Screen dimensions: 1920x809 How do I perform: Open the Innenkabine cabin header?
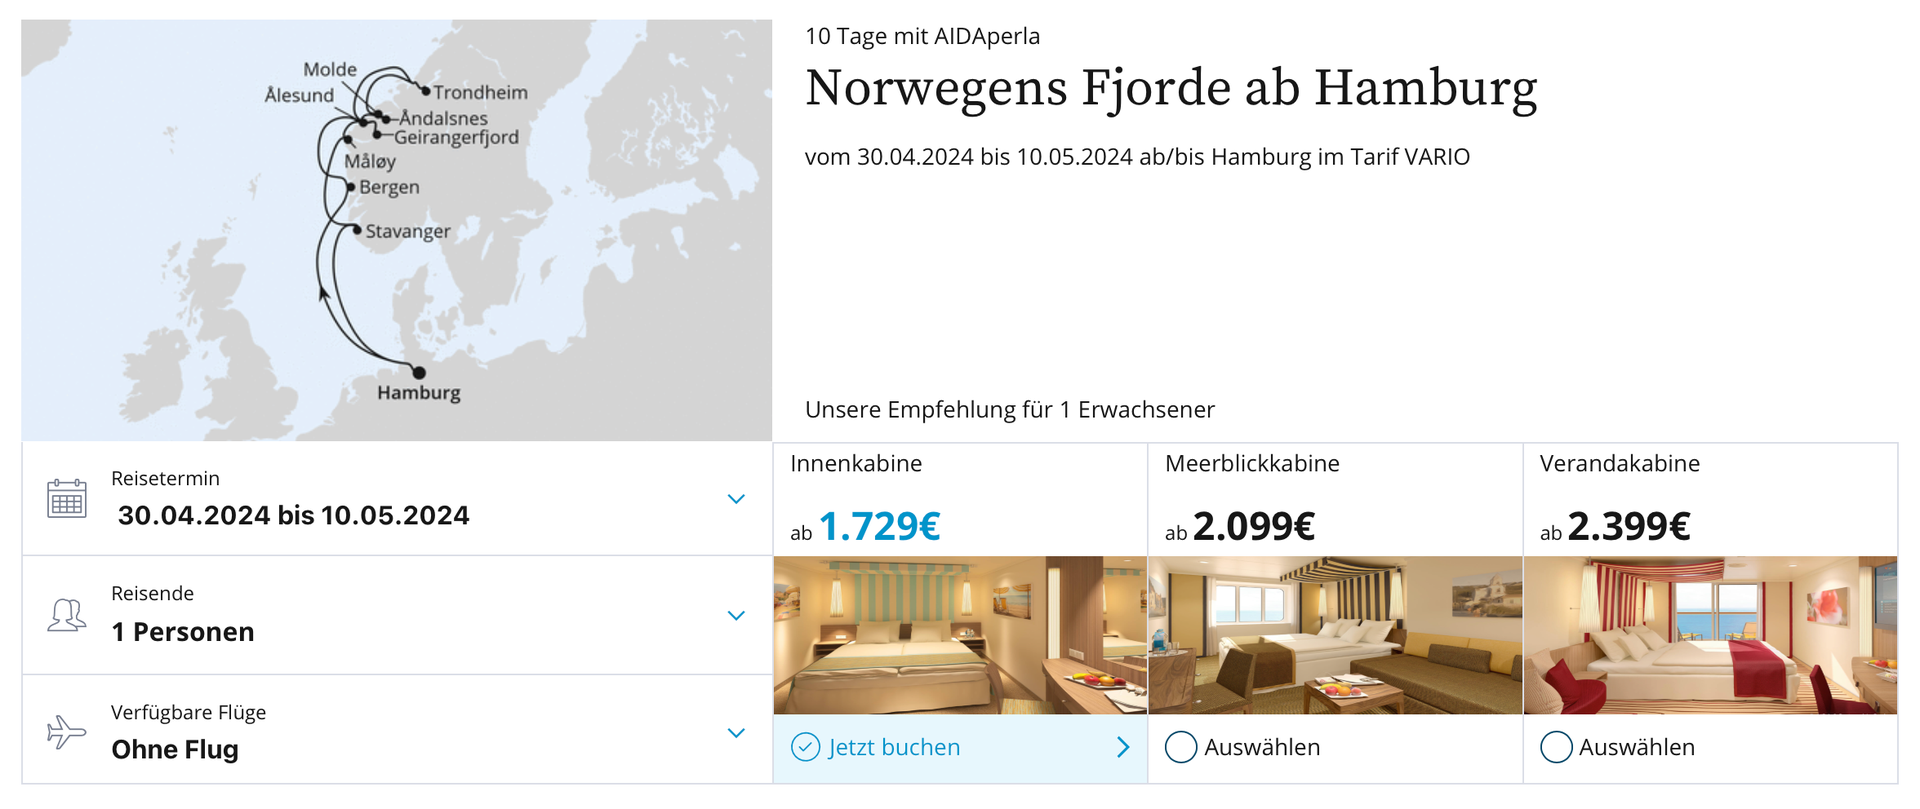point(856,464)
